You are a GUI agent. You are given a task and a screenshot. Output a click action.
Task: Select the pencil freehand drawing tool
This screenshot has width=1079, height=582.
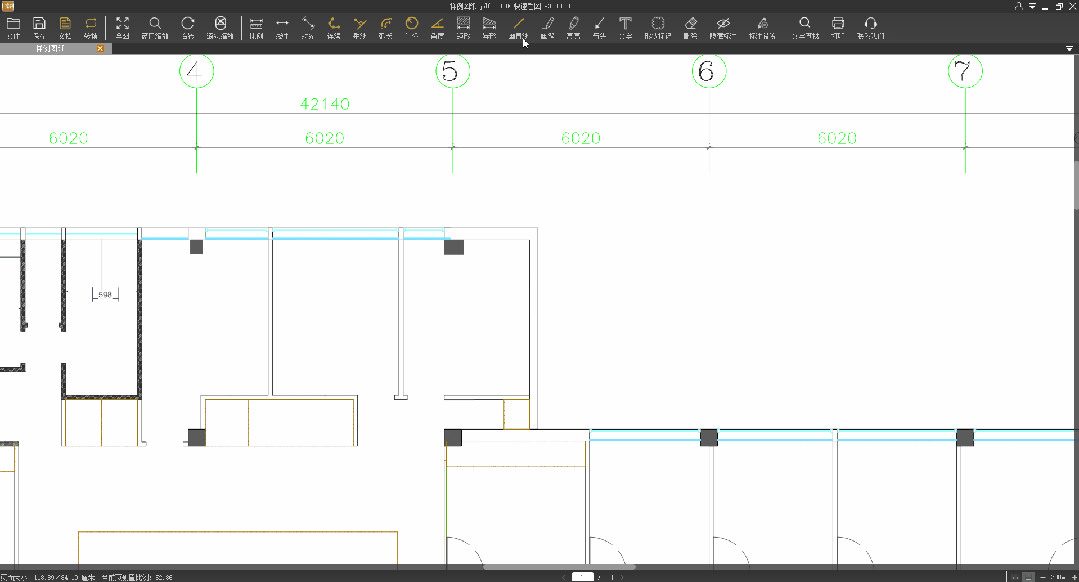pyautogui.click(x=548, y=28)
